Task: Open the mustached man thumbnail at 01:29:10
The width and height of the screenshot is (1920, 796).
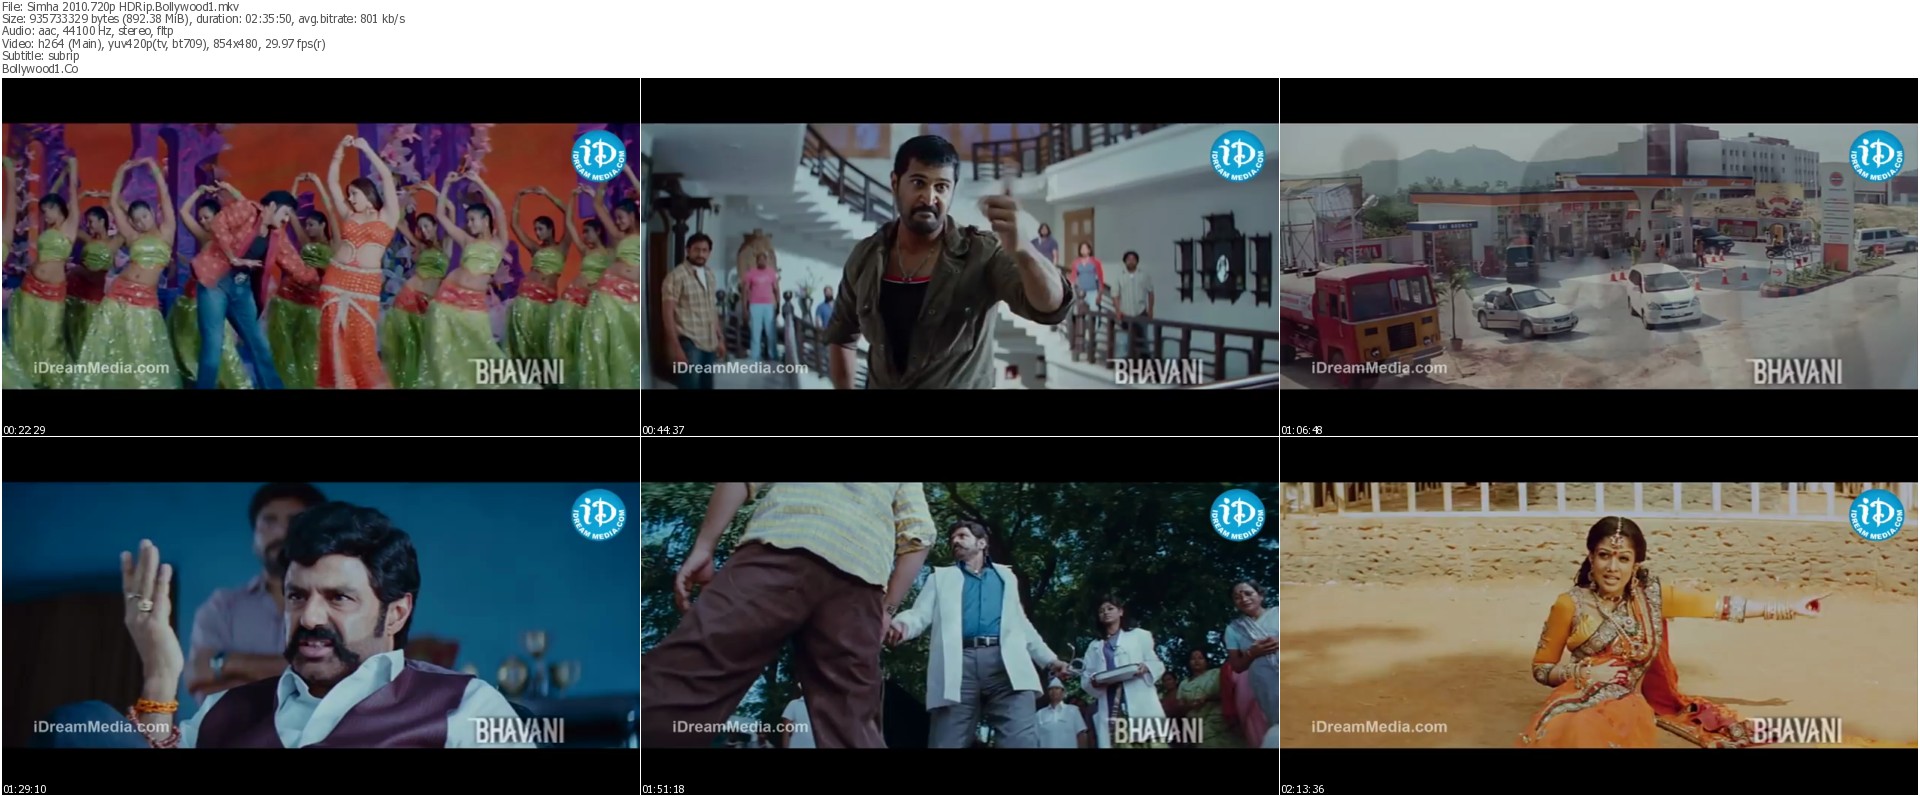Action: pyautogui.click(x=321, y=616)
